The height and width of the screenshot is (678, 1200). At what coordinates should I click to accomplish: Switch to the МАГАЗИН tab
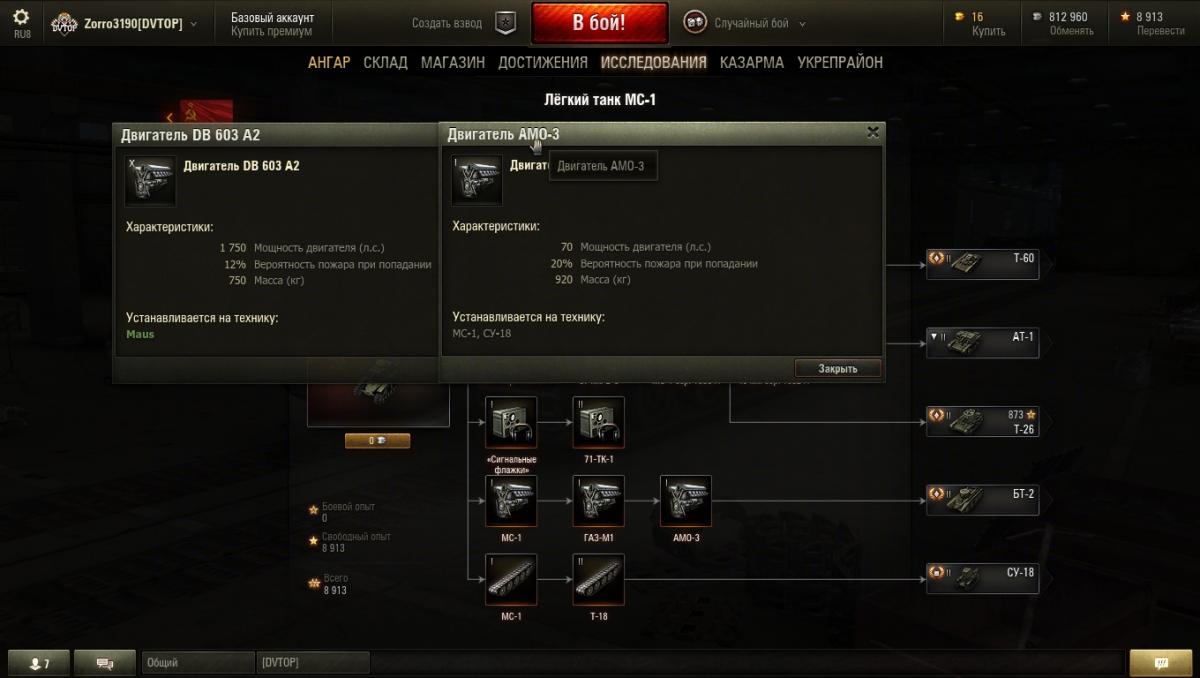453,62
